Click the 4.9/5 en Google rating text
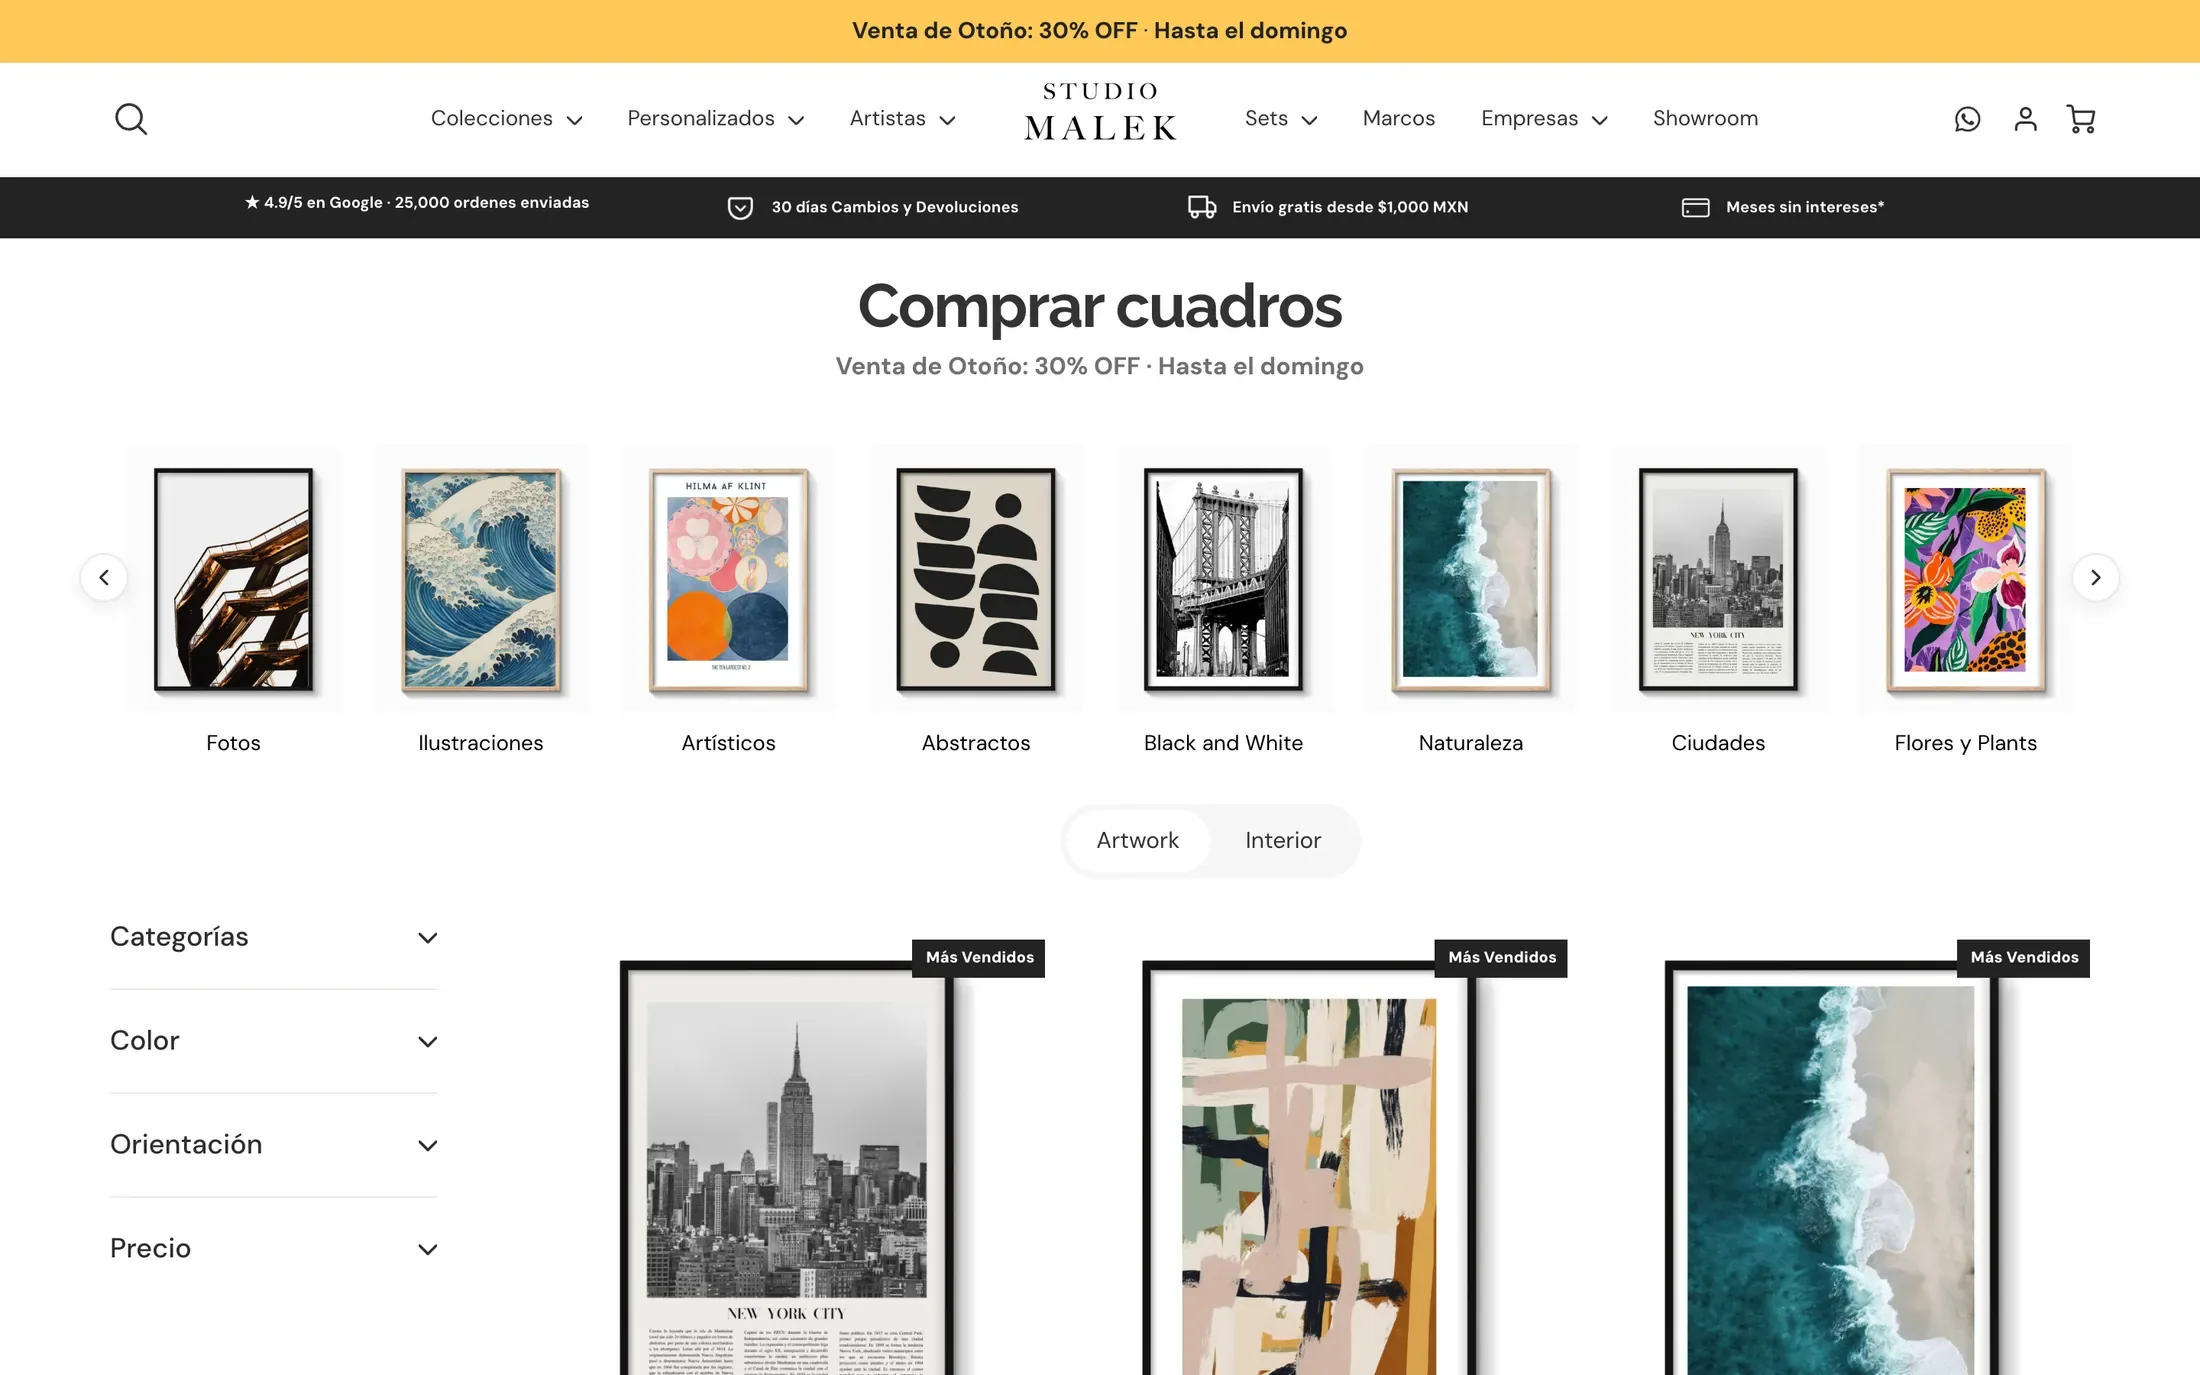This screenshot has height=1375, width=2200. coord(417,203)
